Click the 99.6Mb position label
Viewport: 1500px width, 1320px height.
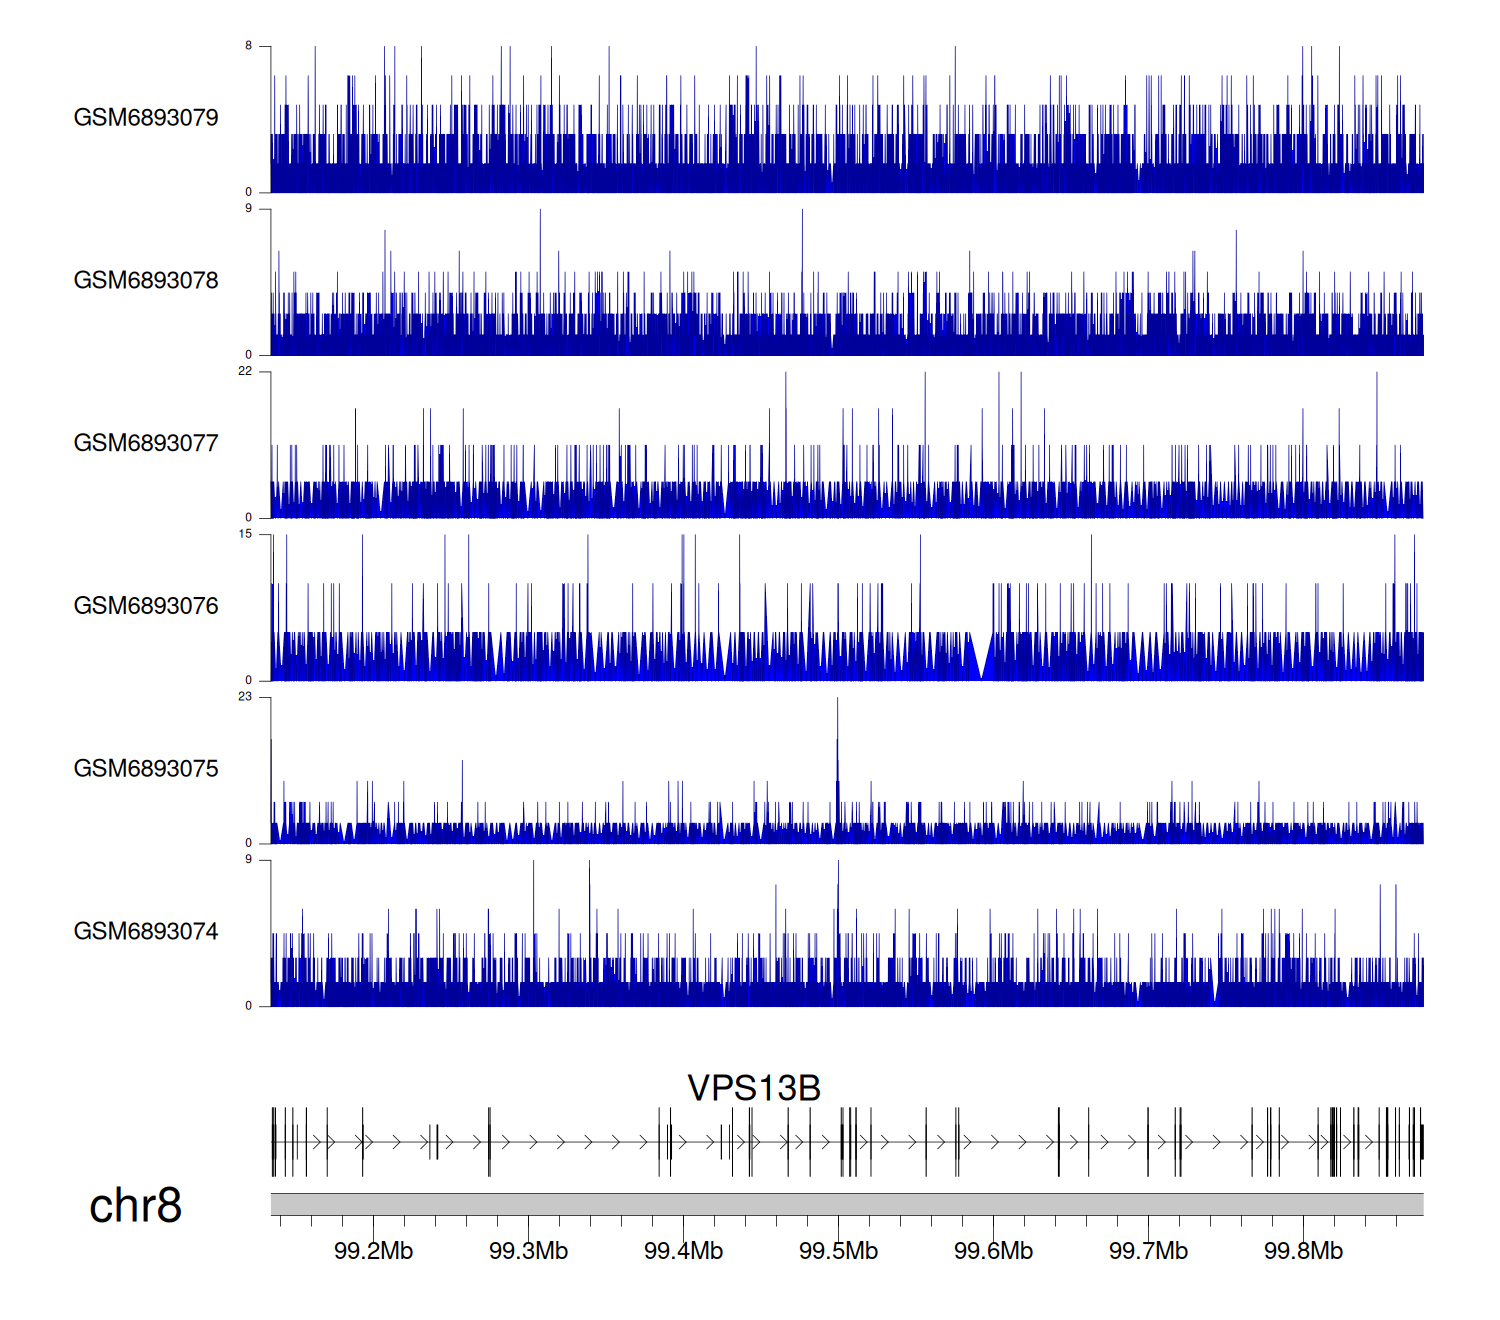pyautogui.click(x=993, y=1252)
